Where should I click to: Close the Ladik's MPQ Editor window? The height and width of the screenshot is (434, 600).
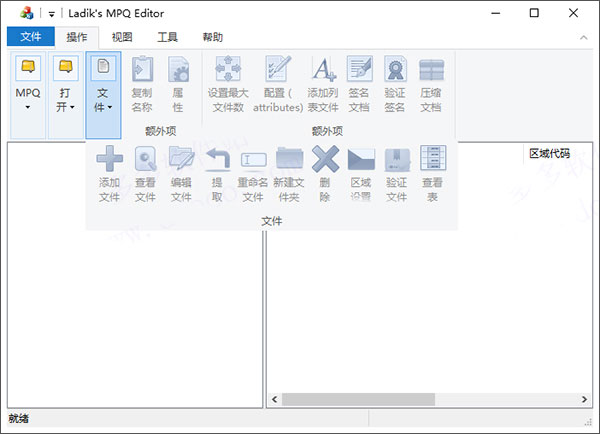pyautogui.click(x=573, y=13)
